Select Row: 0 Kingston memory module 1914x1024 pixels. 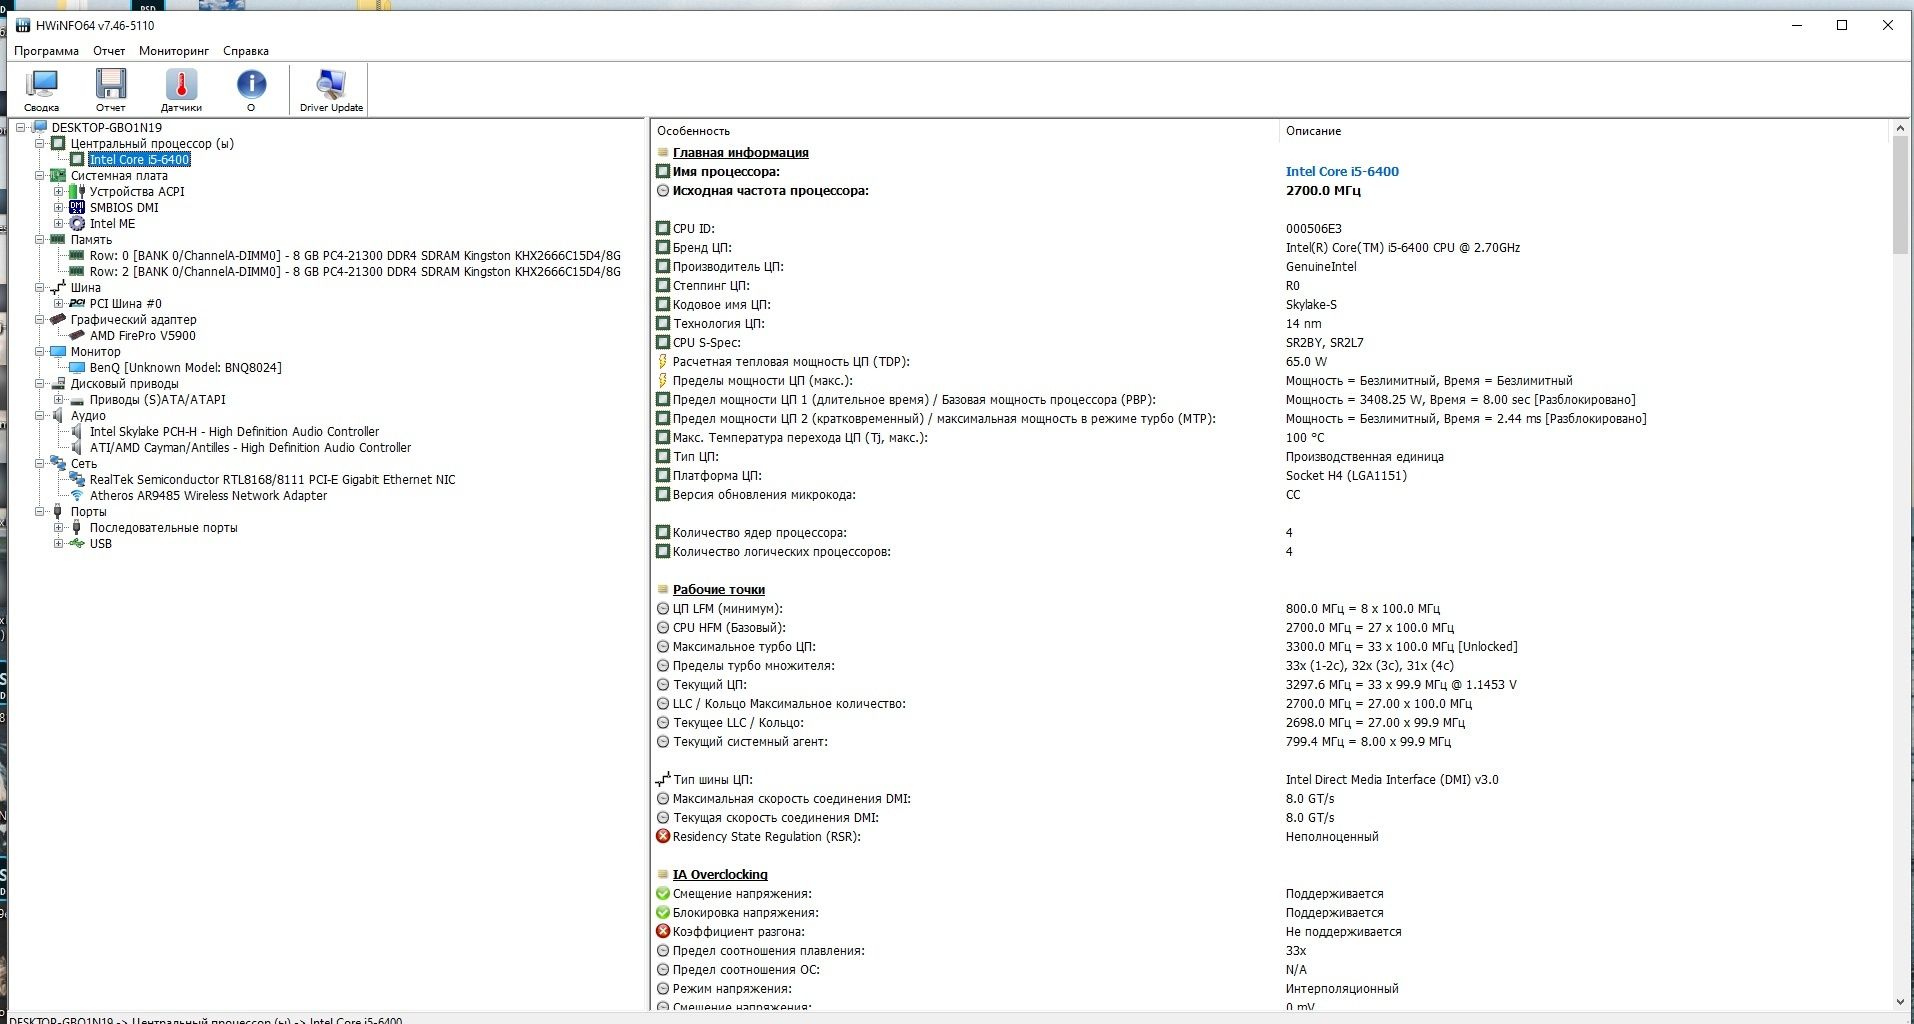(x=355, y=255)
